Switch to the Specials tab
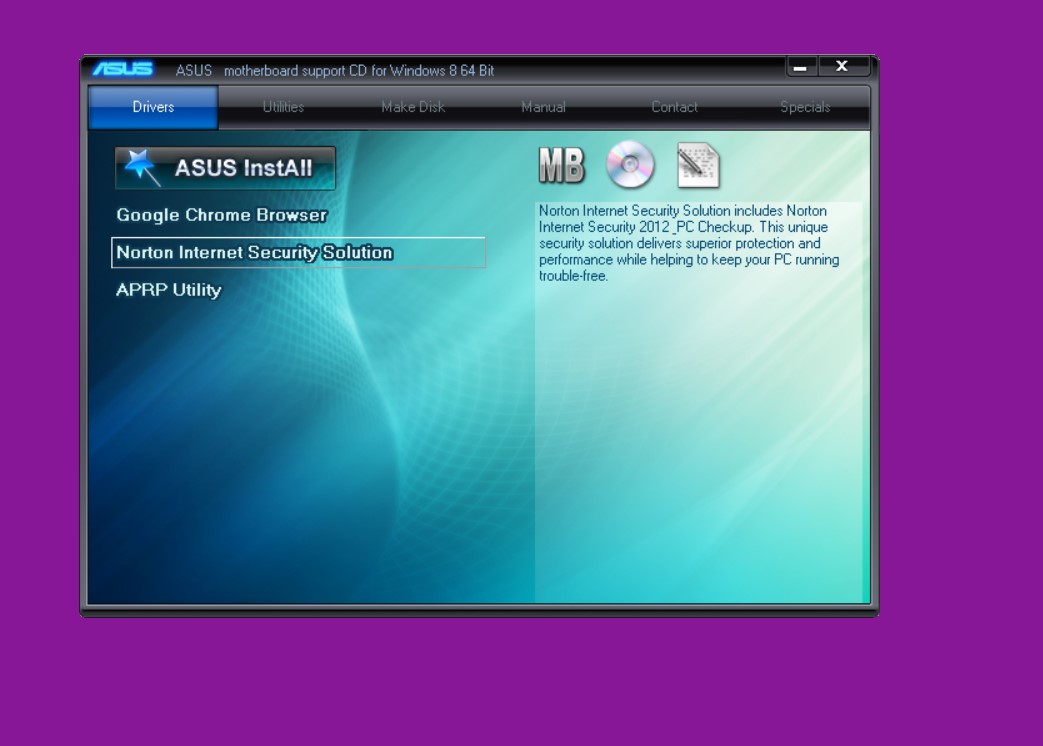 tap(805, 107)
